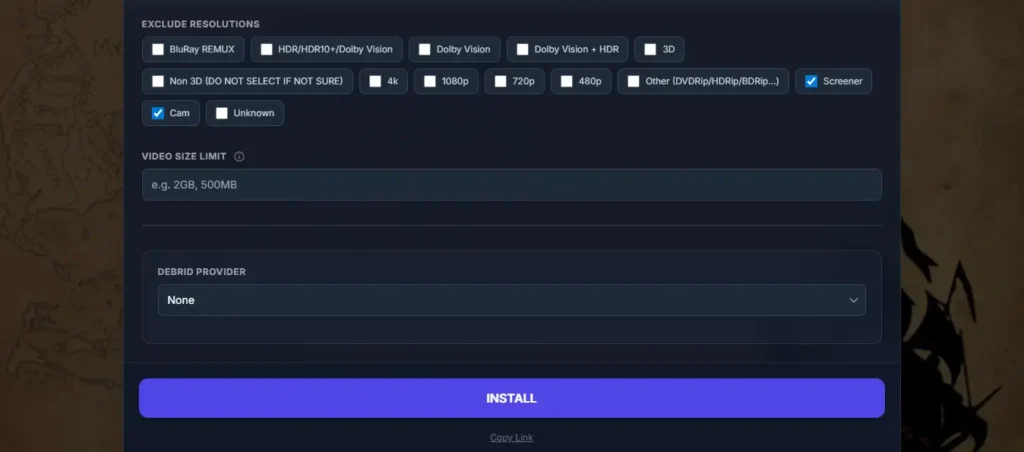
Task: Enable the HDR/HDR10+/Dolby Vision exclusion
Action: tap(267, 49)
